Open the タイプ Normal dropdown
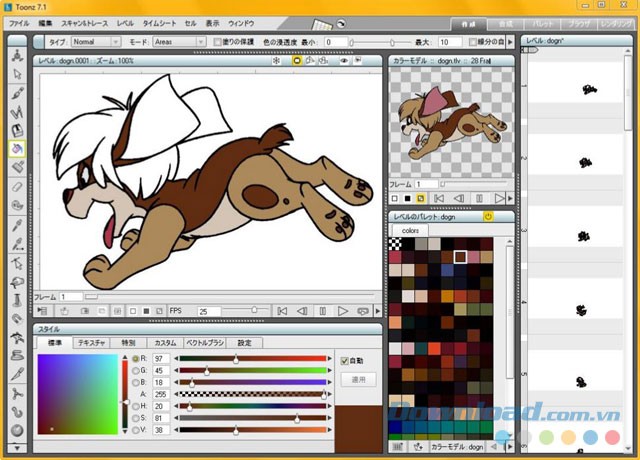This screenshot has width=640, height=460. (96, 42)
